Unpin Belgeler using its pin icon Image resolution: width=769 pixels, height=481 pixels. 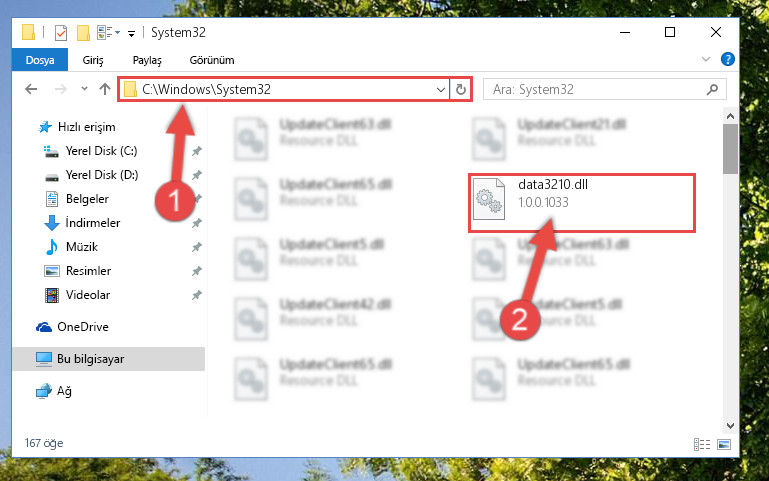[x=197, y=199]
